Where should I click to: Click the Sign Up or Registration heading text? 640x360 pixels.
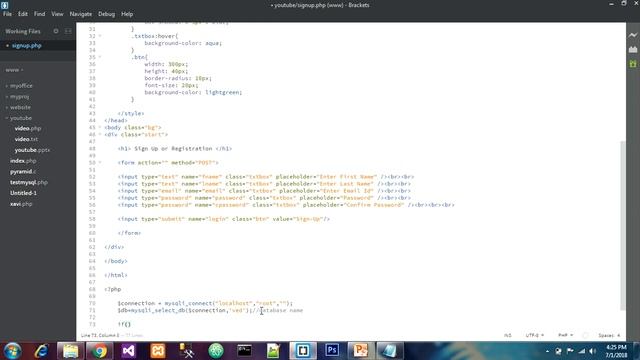[173, 149]
